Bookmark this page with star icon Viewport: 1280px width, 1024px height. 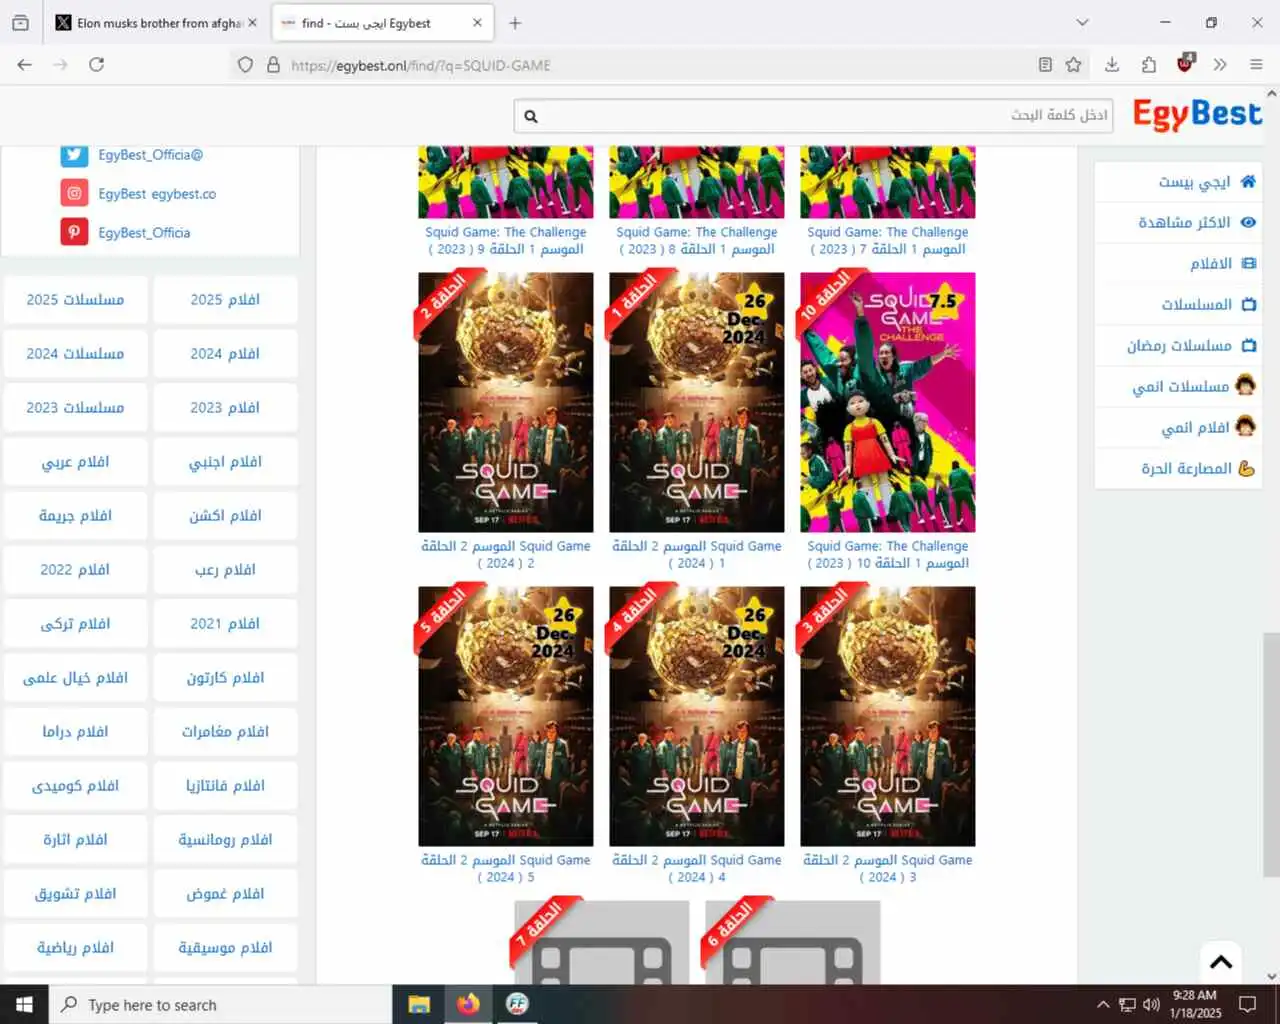(1074, 65)
